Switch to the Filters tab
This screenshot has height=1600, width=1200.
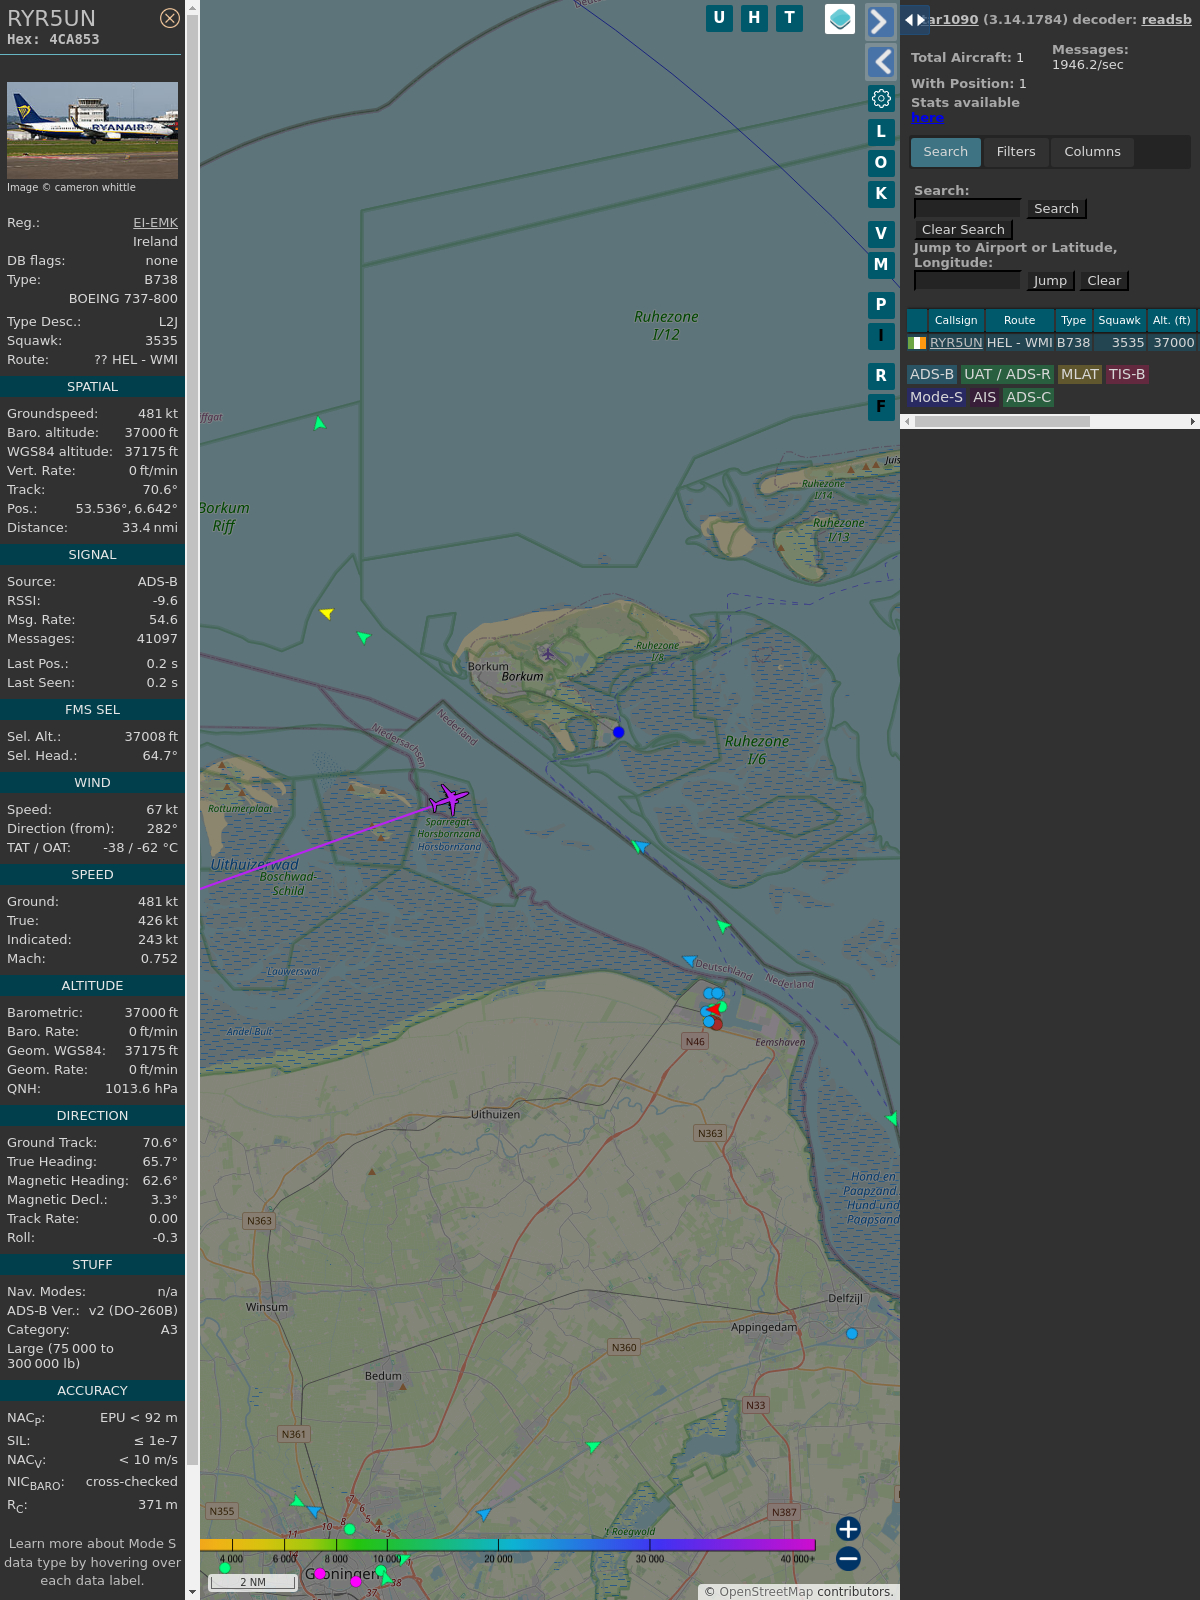[x=1016, y=152]
